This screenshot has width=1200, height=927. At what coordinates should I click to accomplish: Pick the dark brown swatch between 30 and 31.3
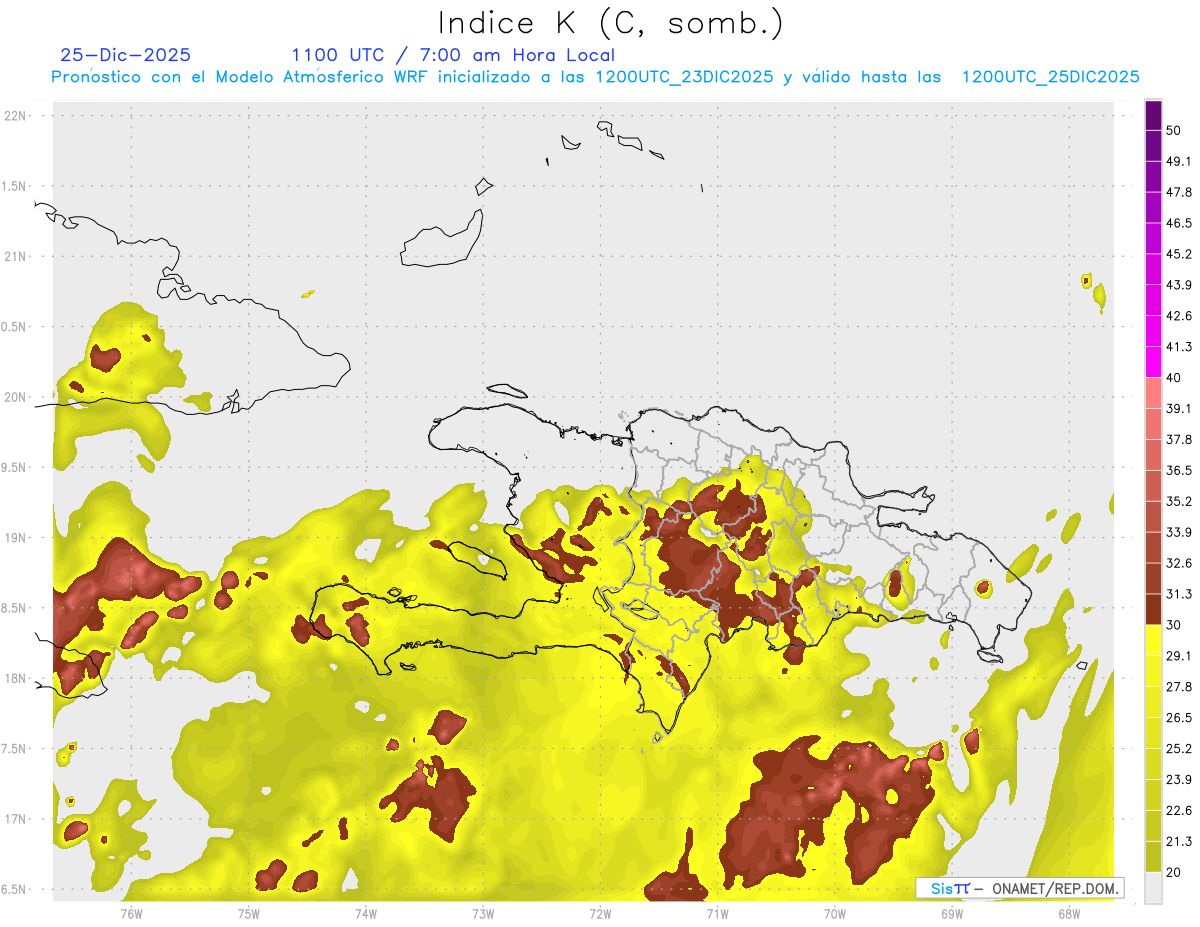coord(1153,610)
